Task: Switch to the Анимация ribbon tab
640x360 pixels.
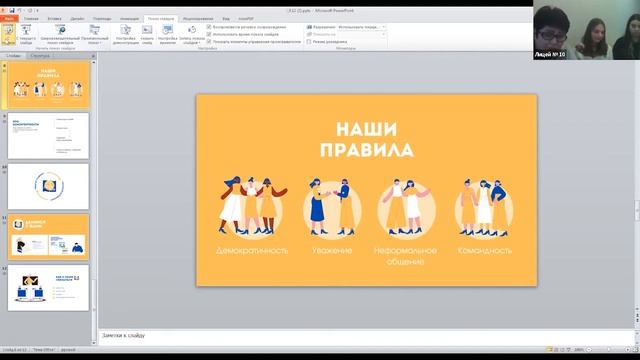Action: (x=129, y=19)
